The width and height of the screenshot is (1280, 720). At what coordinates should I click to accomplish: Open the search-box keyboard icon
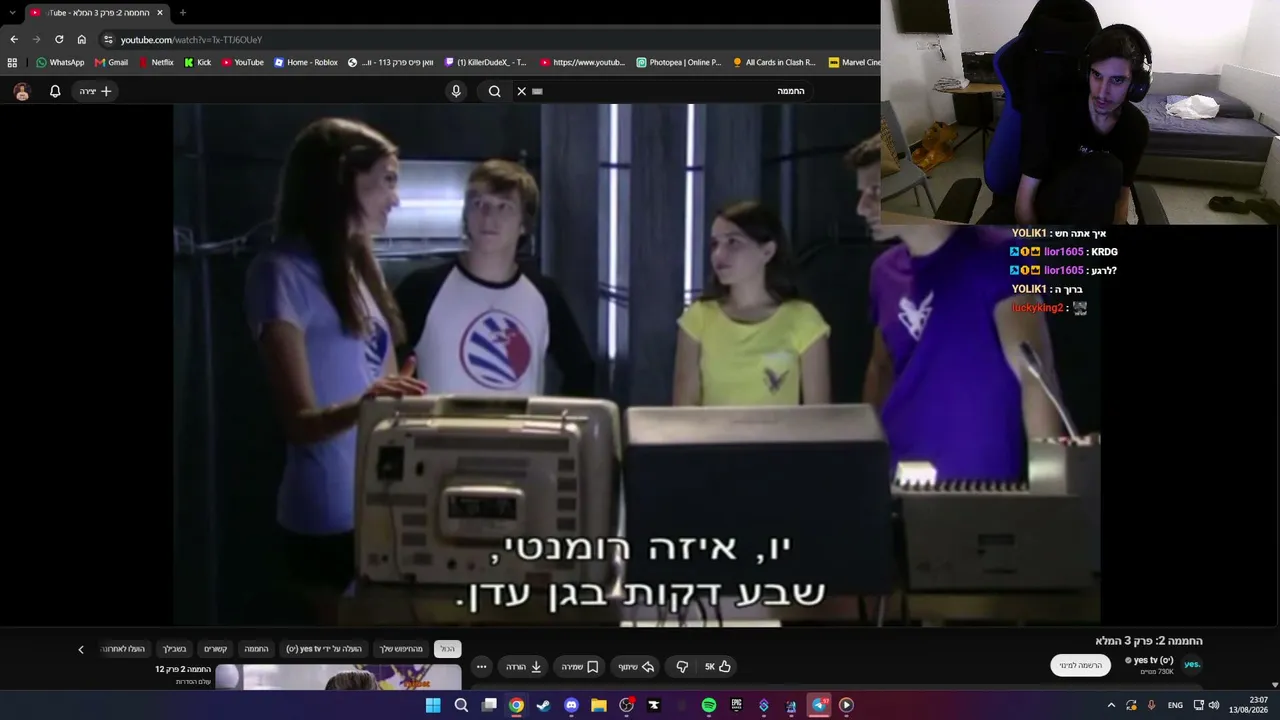[538, 91]
